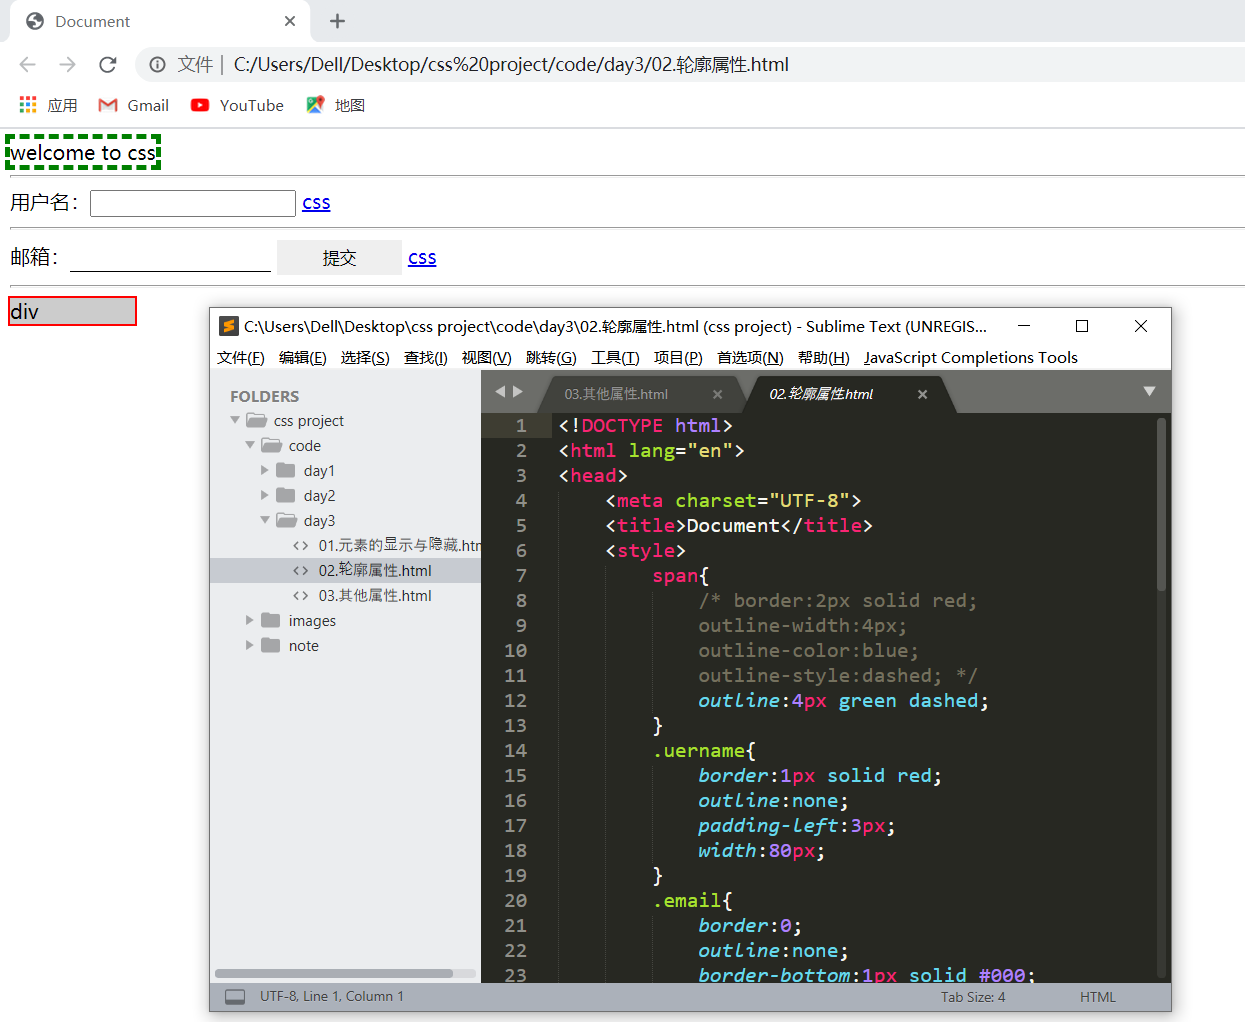Expand the day1 folder
1245x1022 pixels.
click(265, 470)
